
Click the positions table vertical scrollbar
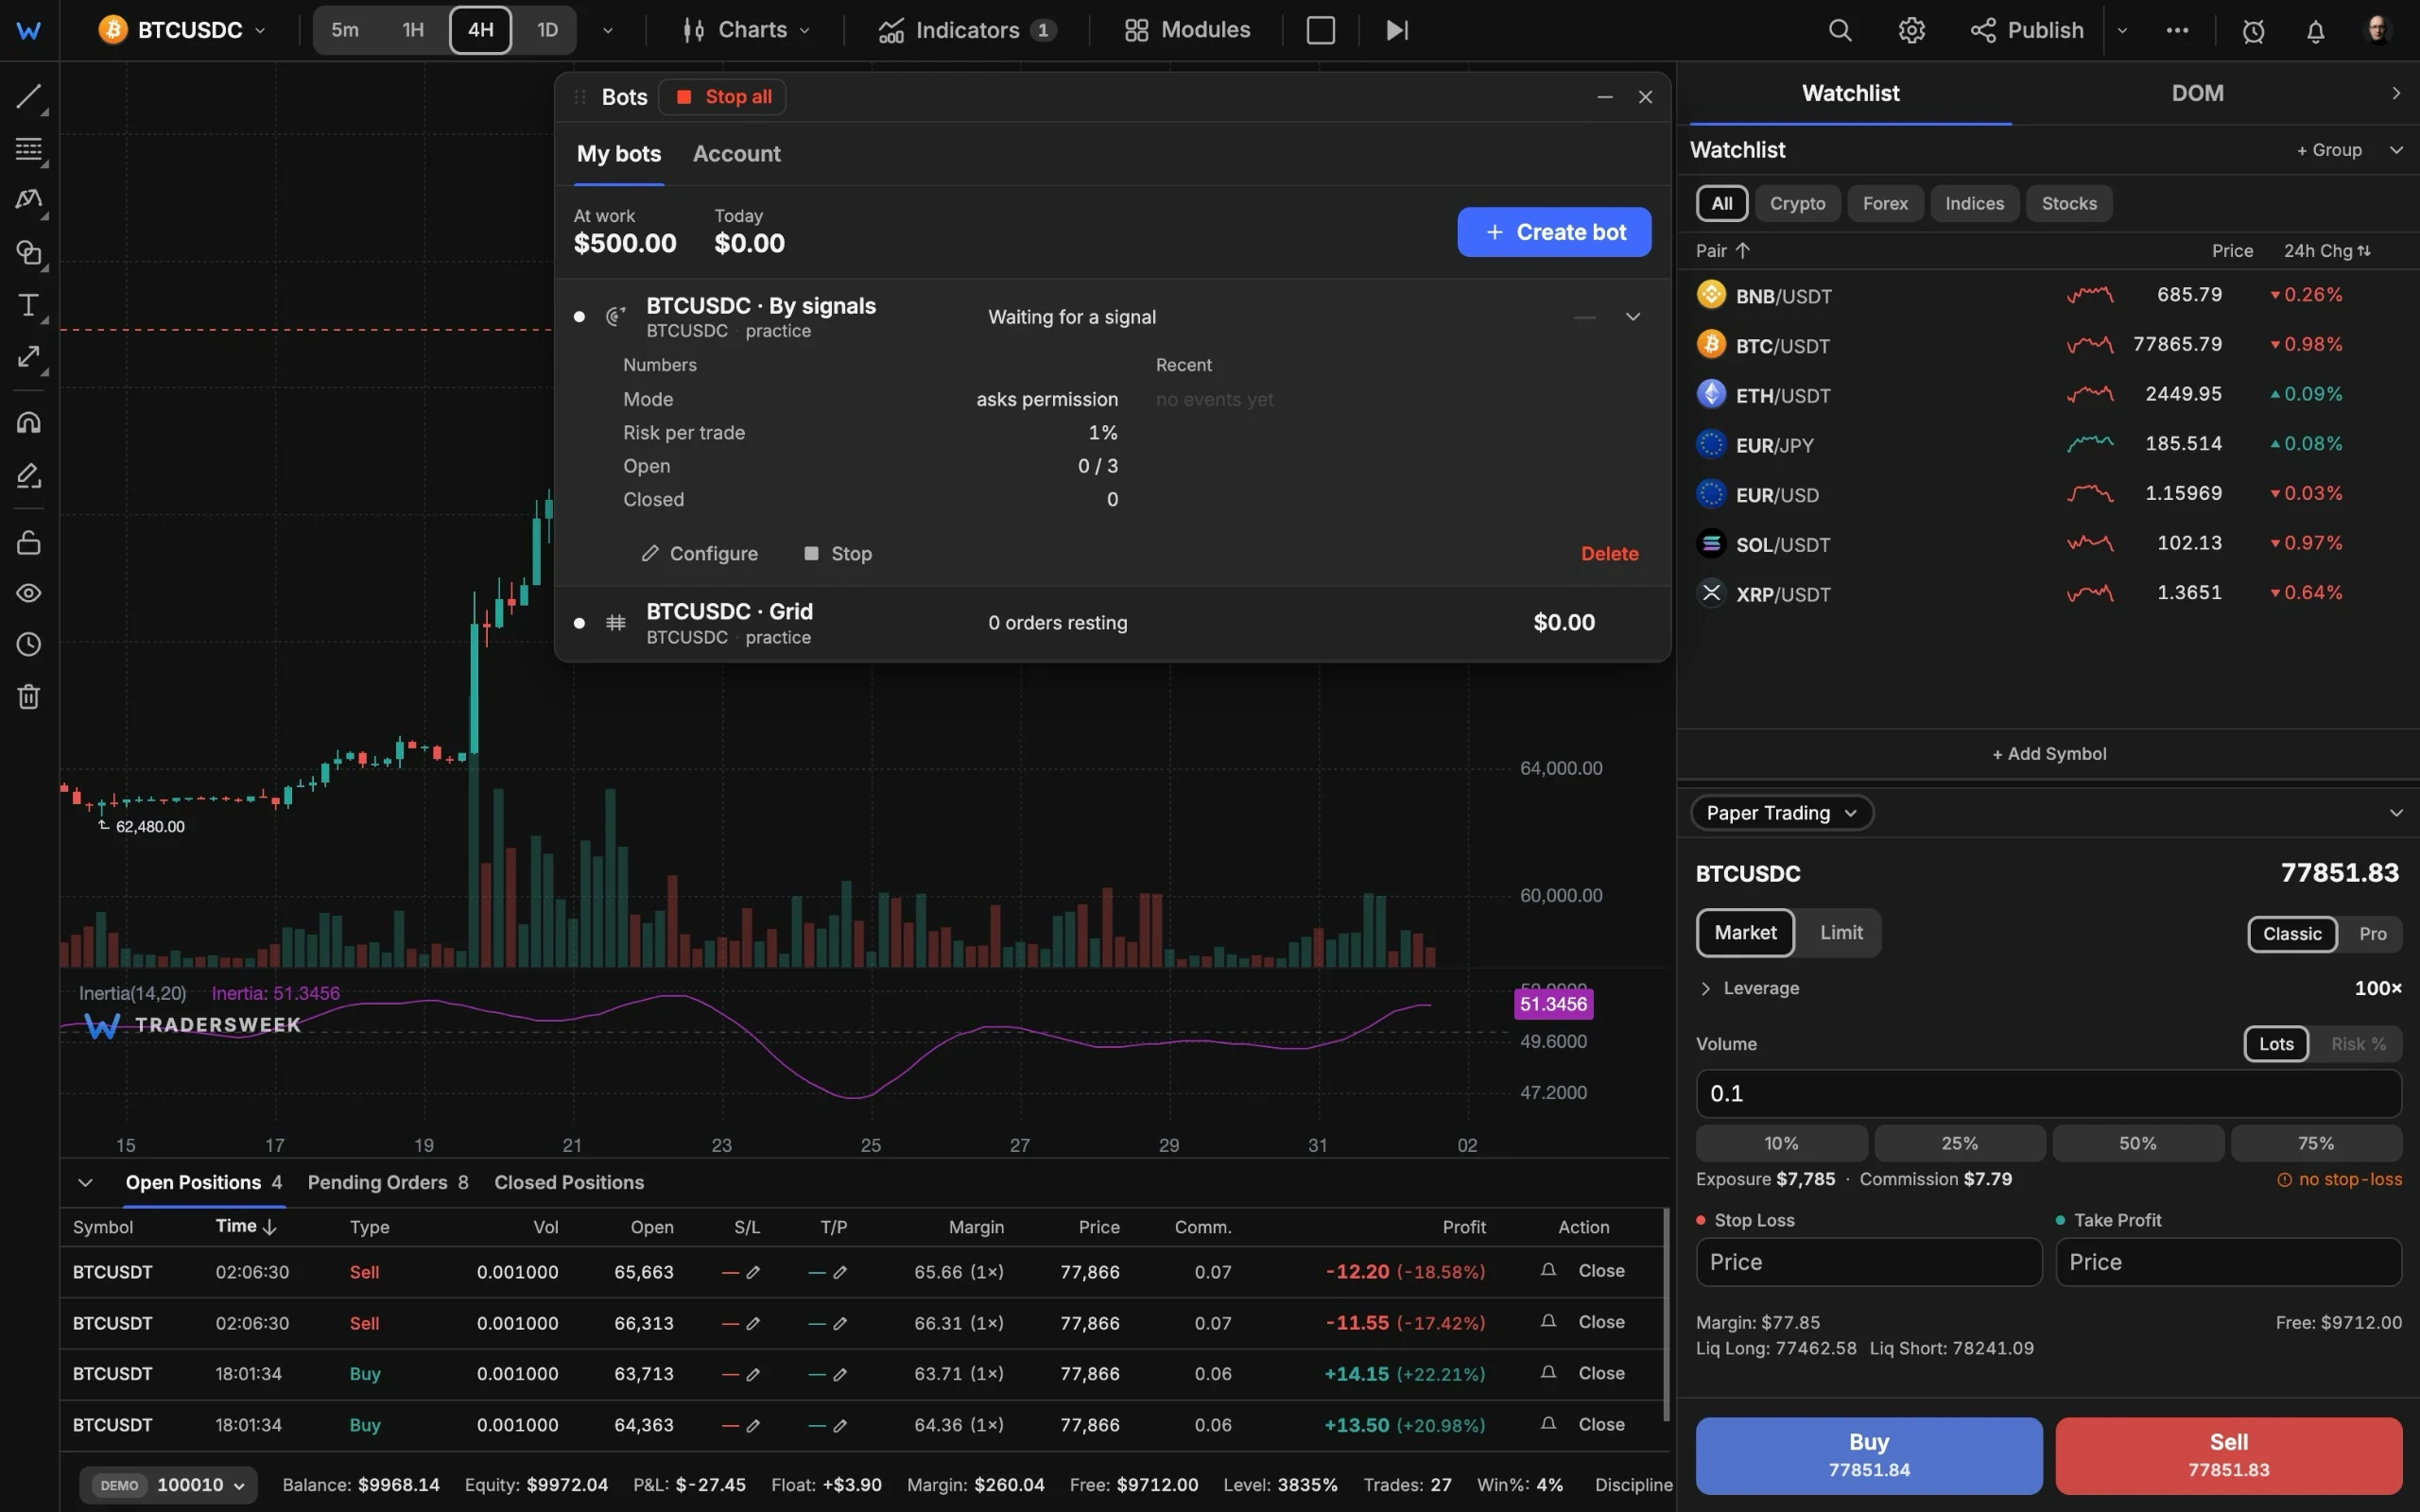[x=1665, y=1315]
